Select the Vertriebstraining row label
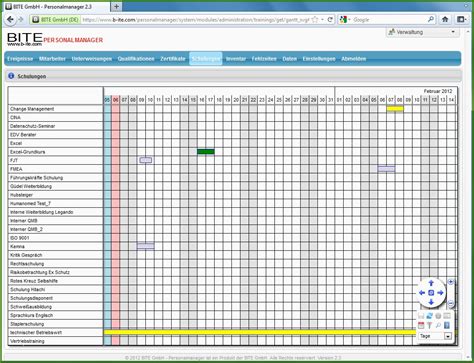The width and height of the screenshot is (474, 363). (27, 341)
